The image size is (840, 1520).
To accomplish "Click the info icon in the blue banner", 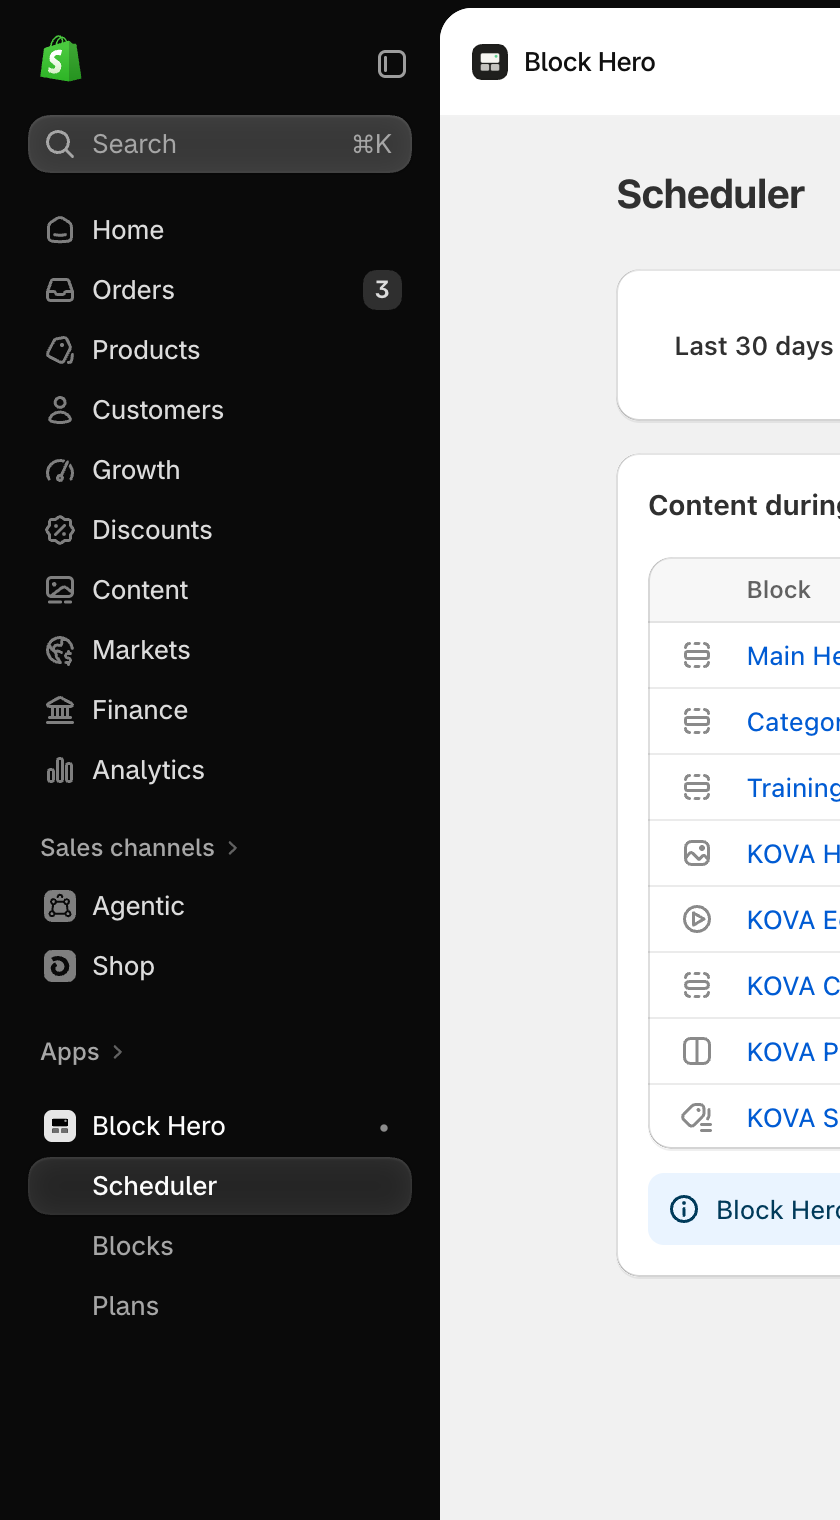I will click(x=684, y=1210).
